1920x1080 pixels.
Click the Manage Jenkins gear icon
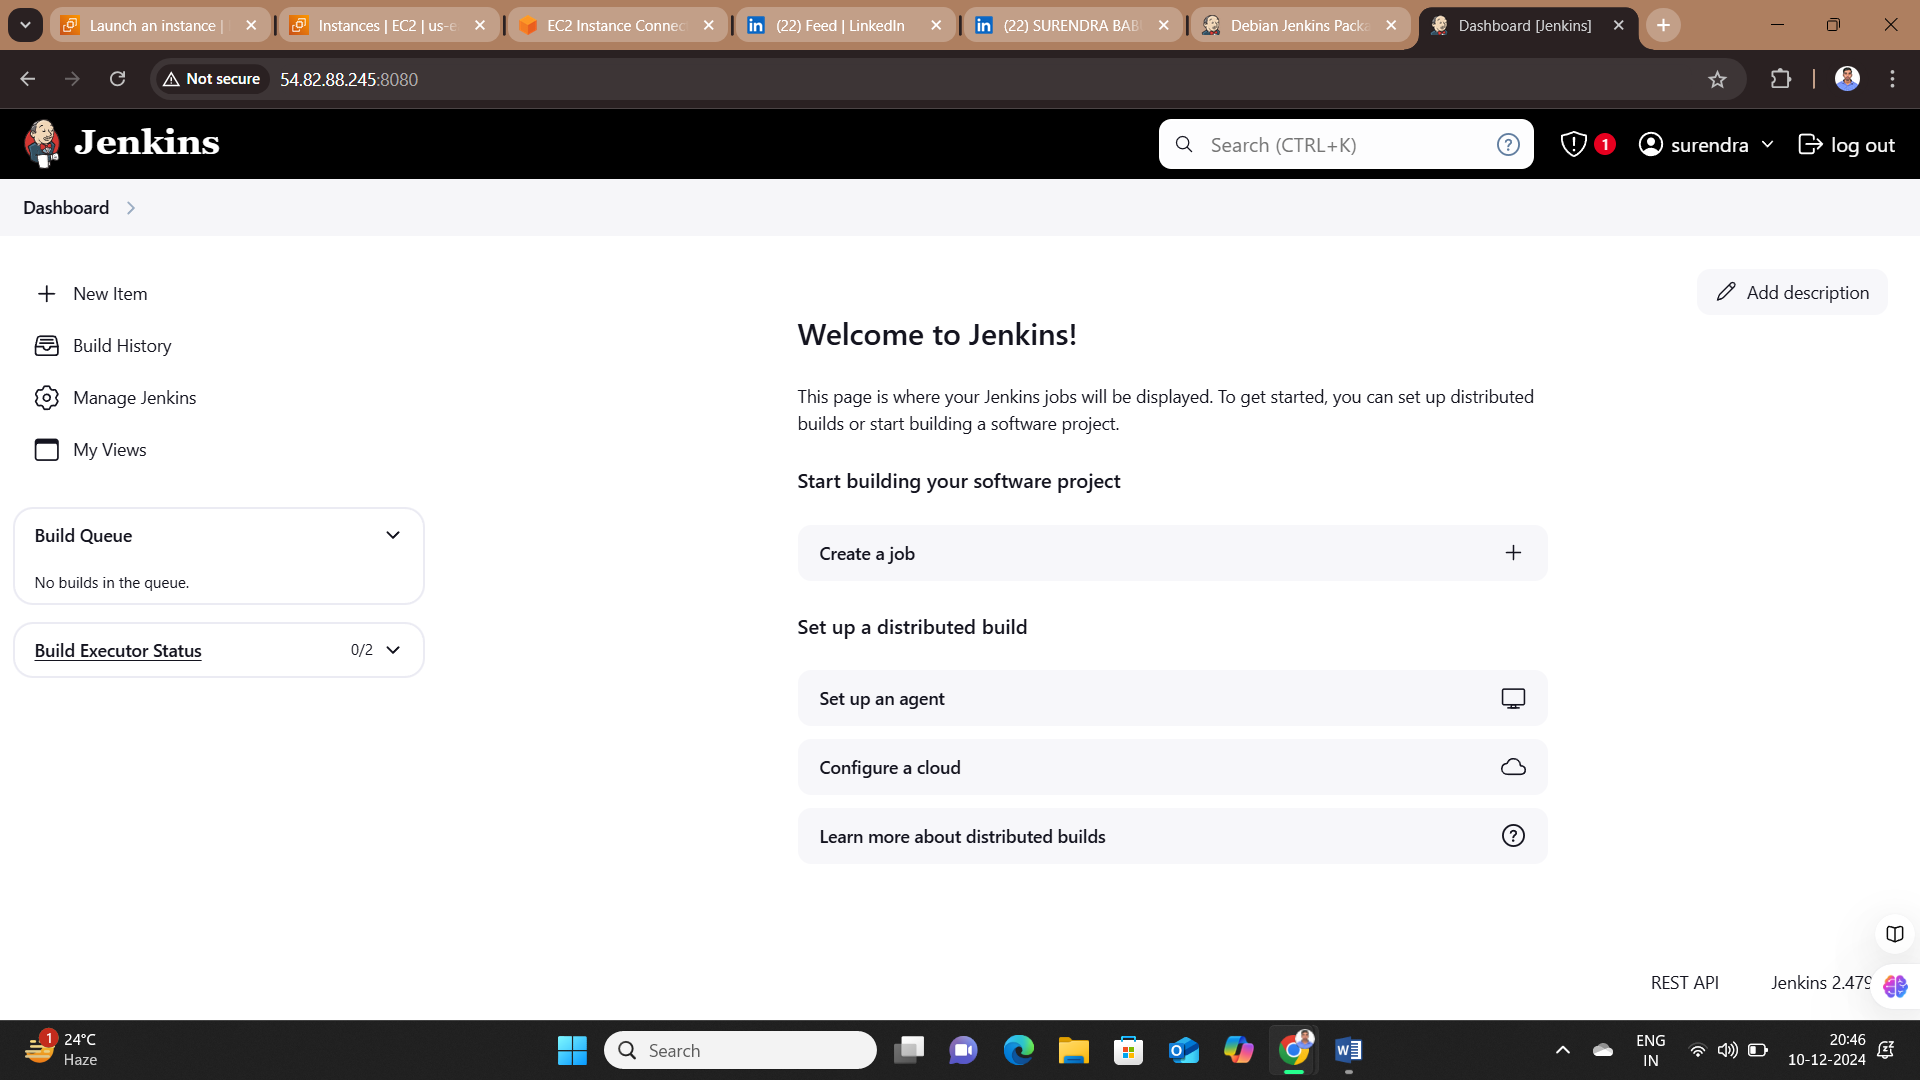[x=46, y=398]
